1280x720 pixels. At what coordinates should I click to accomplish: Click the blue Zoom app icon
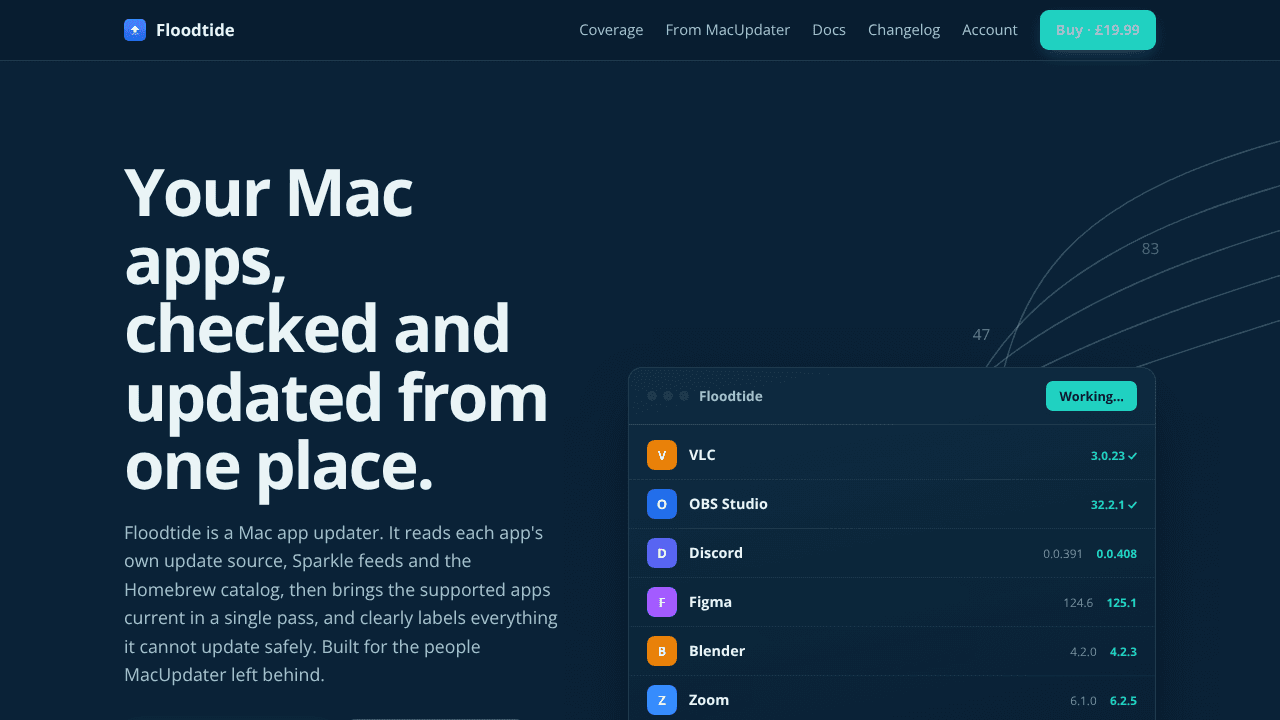pos(662,700)
